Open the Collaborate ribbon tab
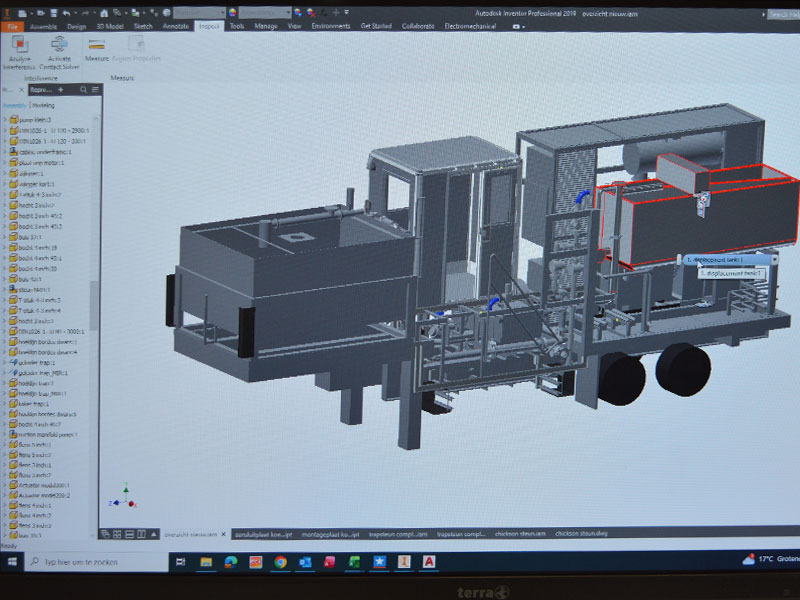Viewport: 800px width, 600px height. coord(418,26)
